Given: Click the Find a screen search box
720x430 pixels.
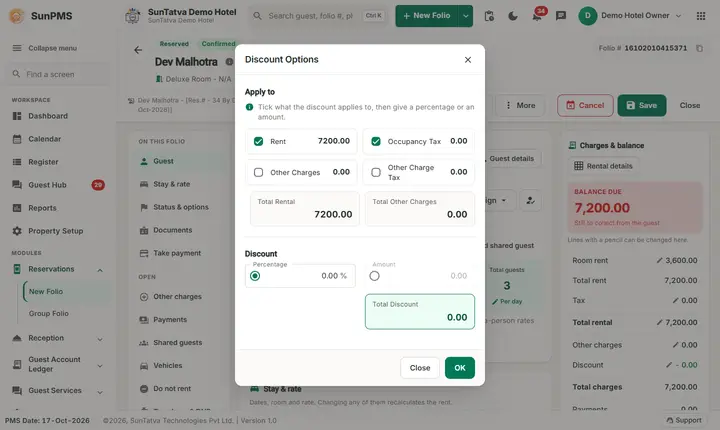Looking at the screenshot, I should (x=58, y=74).
